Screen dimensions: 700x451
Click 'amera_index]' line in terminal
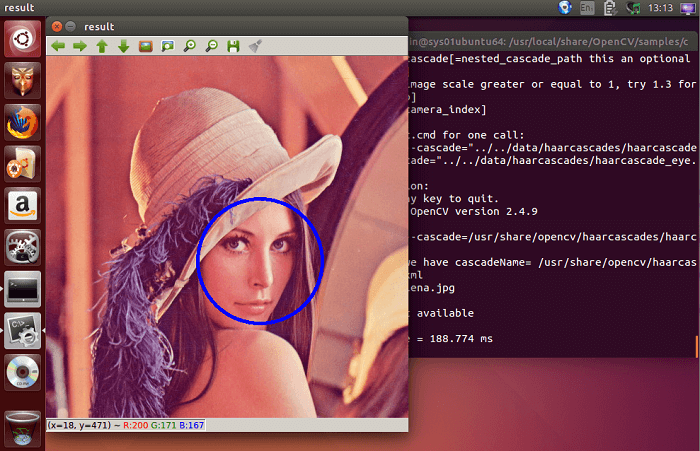click(x=448, y=109)
